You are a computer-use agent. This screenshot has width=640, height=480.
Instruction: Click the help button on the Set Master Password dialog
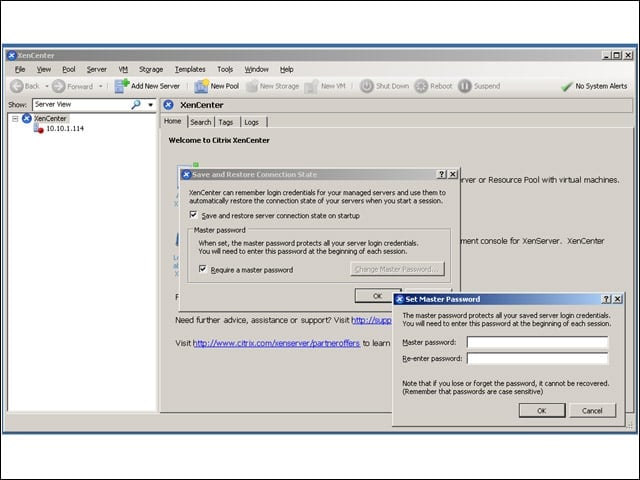point(607,299)
